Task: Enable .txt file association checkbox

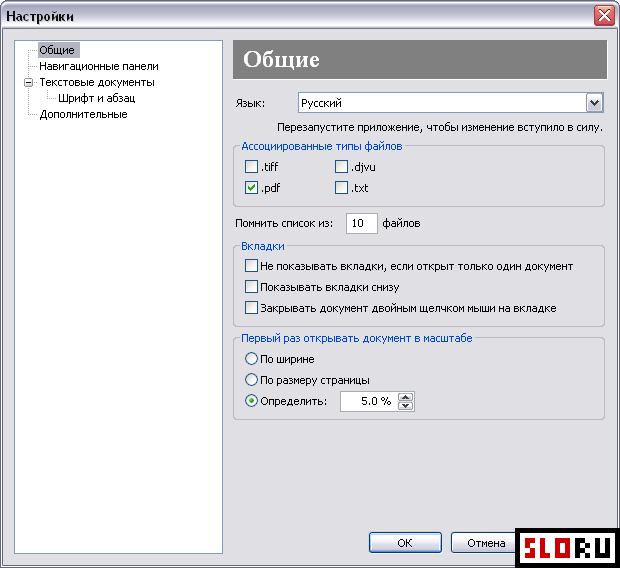Action: 341,187
